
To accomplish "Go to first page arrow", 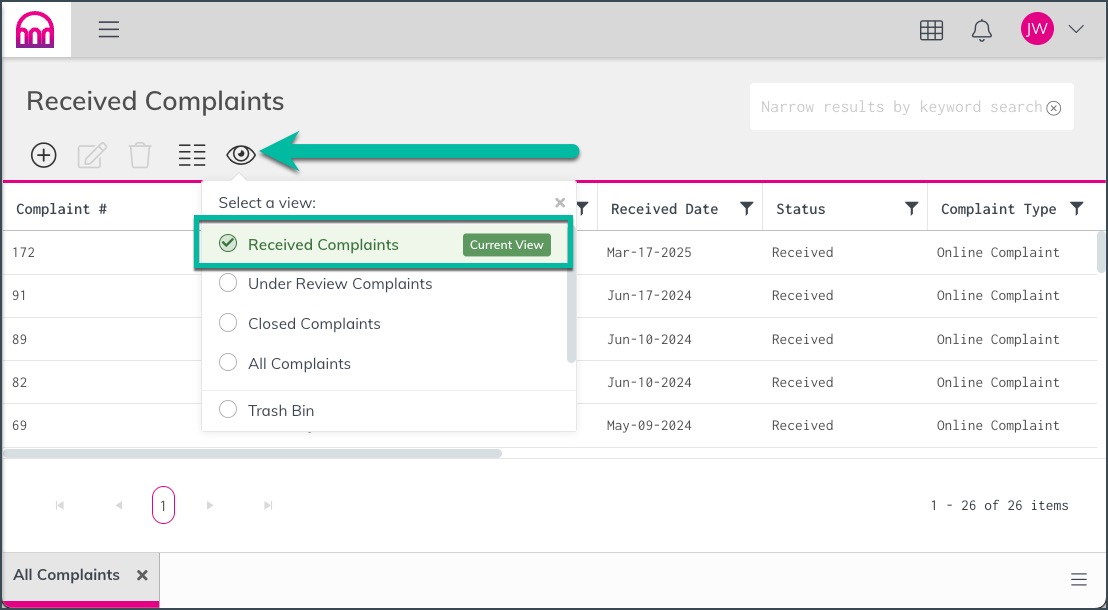I will (x=60, y=505).
